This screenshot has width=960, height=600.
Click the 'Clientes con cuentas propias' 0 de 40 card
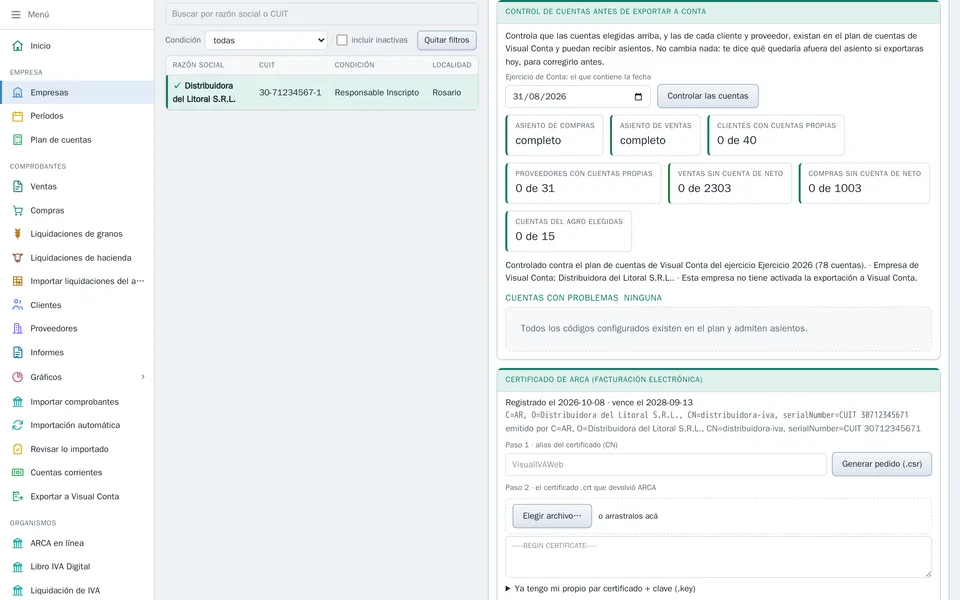click(x=776, y=135)
